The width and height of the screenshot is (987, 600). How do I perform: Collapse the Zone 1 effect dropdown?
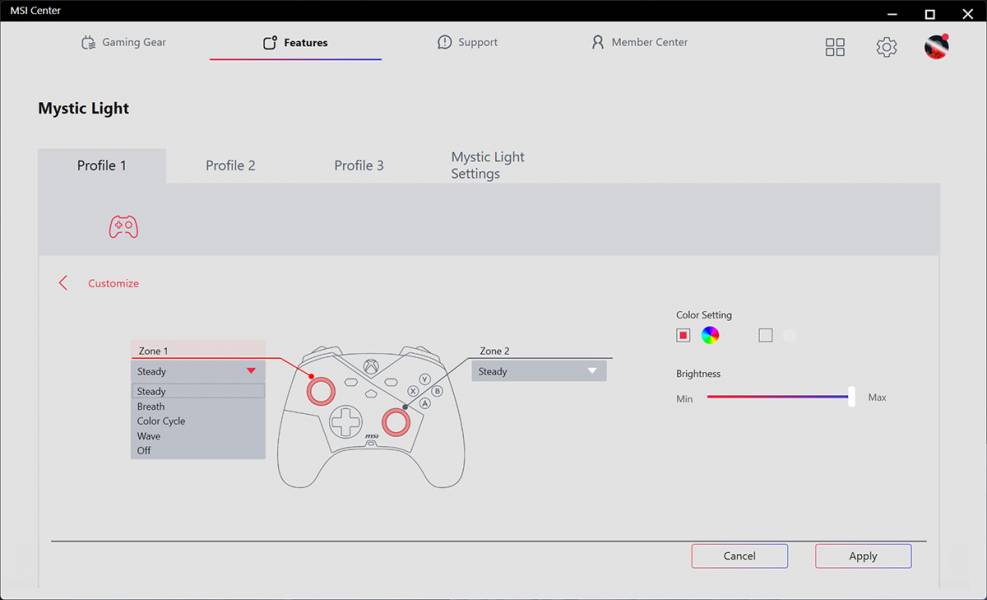coord(251,371)
